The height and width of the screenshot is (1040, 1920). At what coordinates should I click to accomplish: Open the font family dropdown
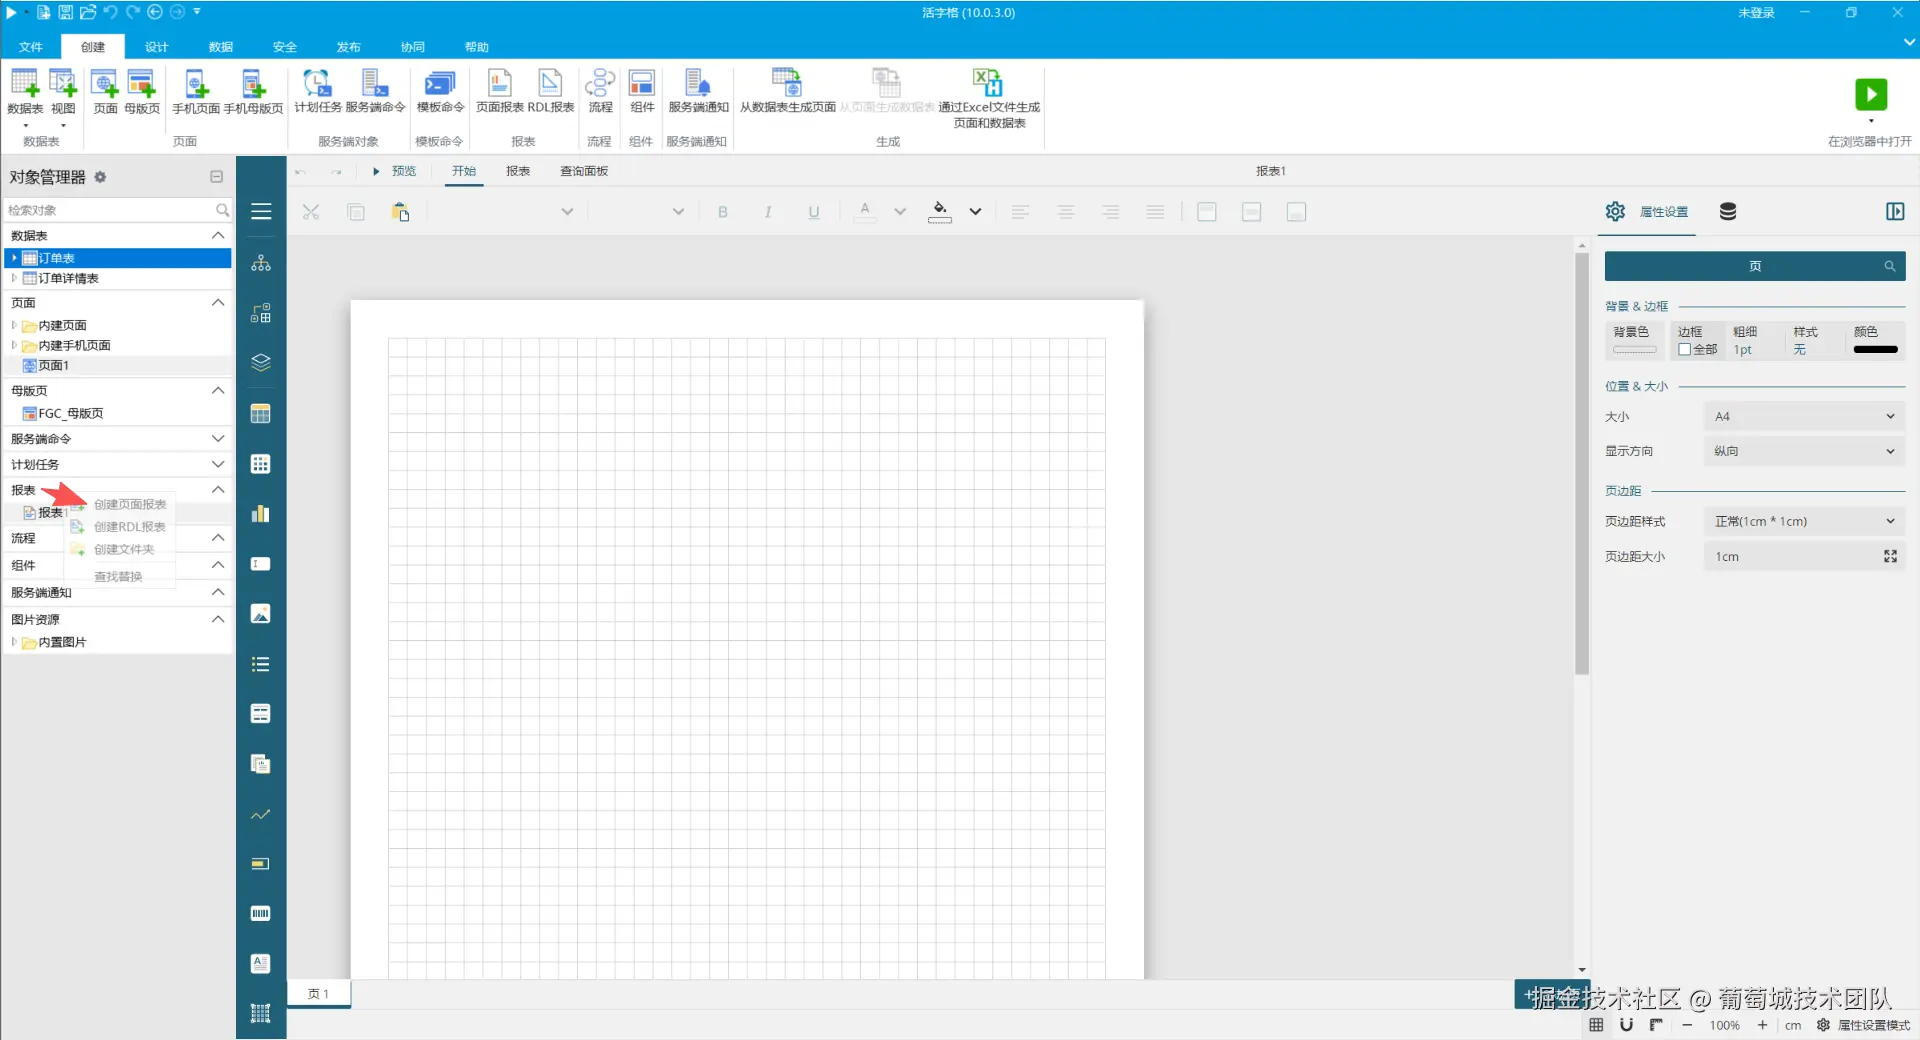[567, 212]
